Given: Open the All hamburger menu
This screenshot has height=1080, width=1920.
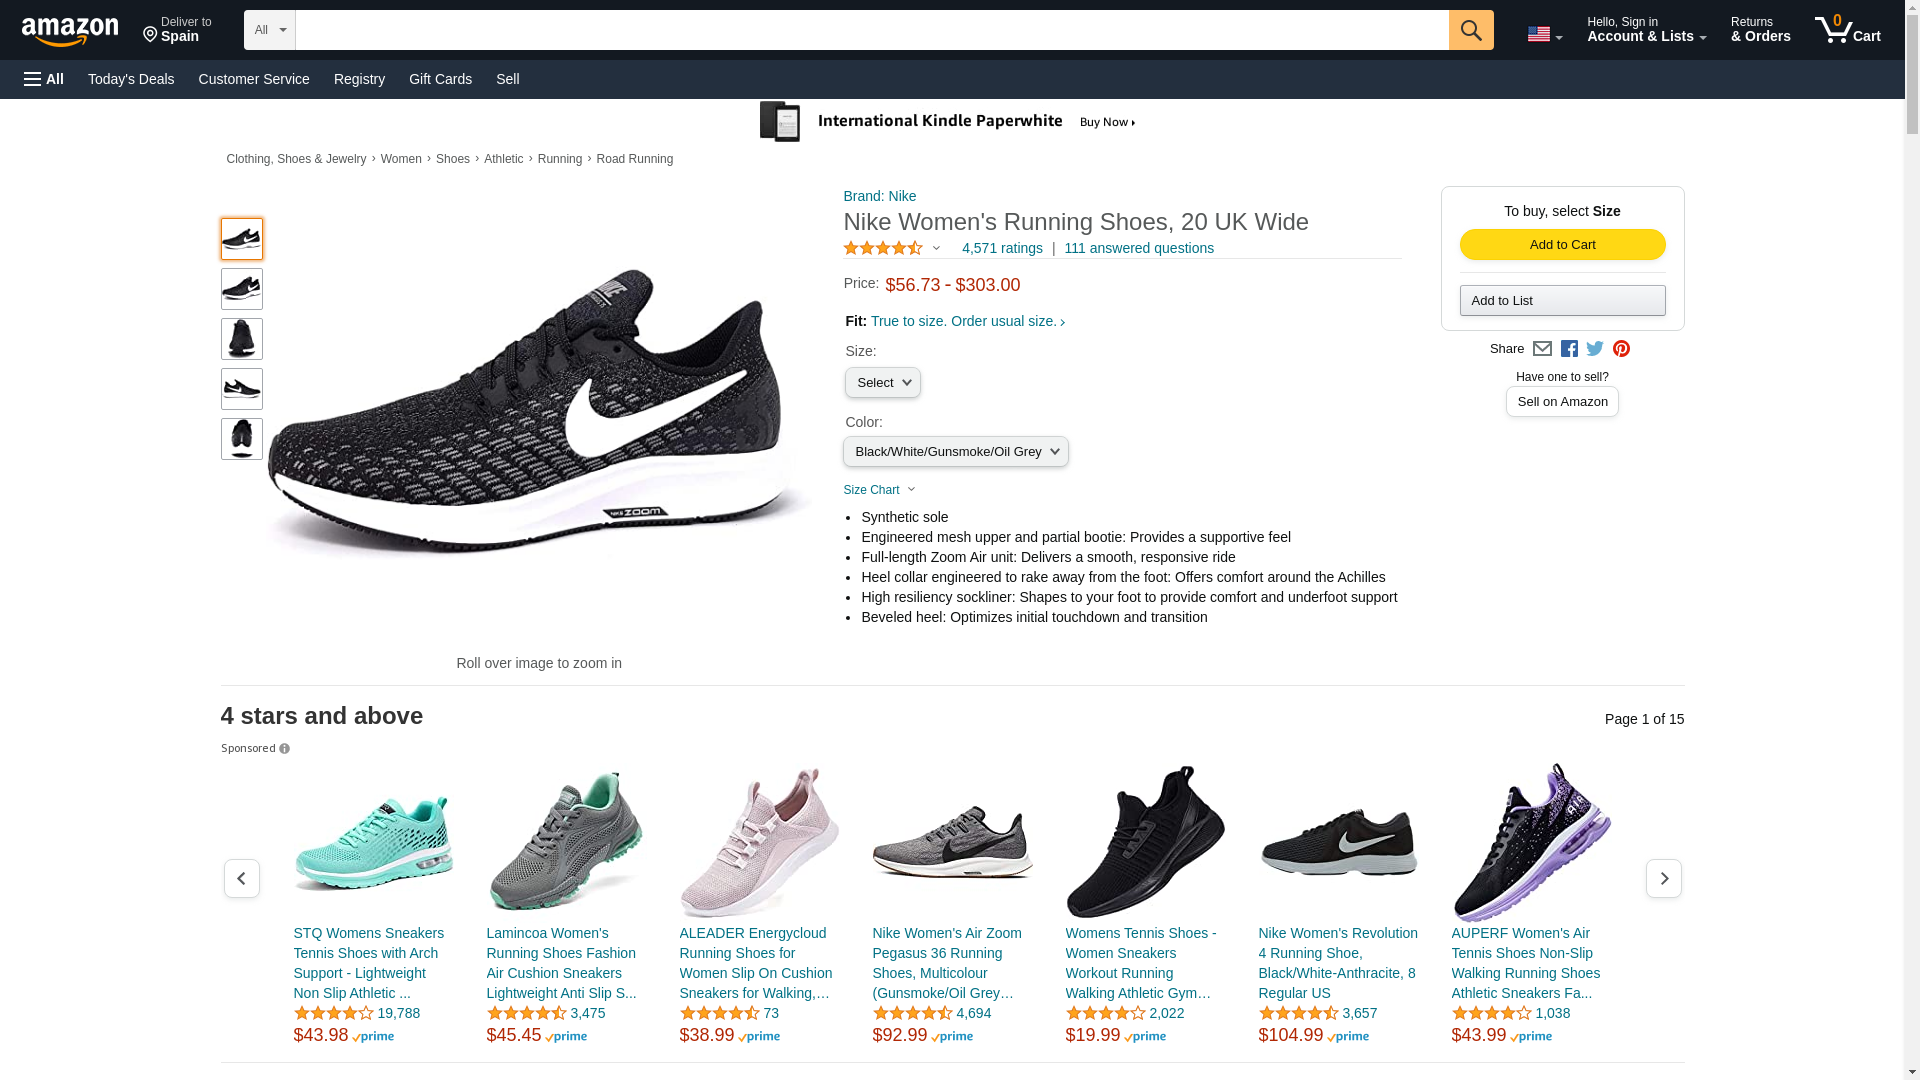Looking at the screenshot, I should (44, 79).
